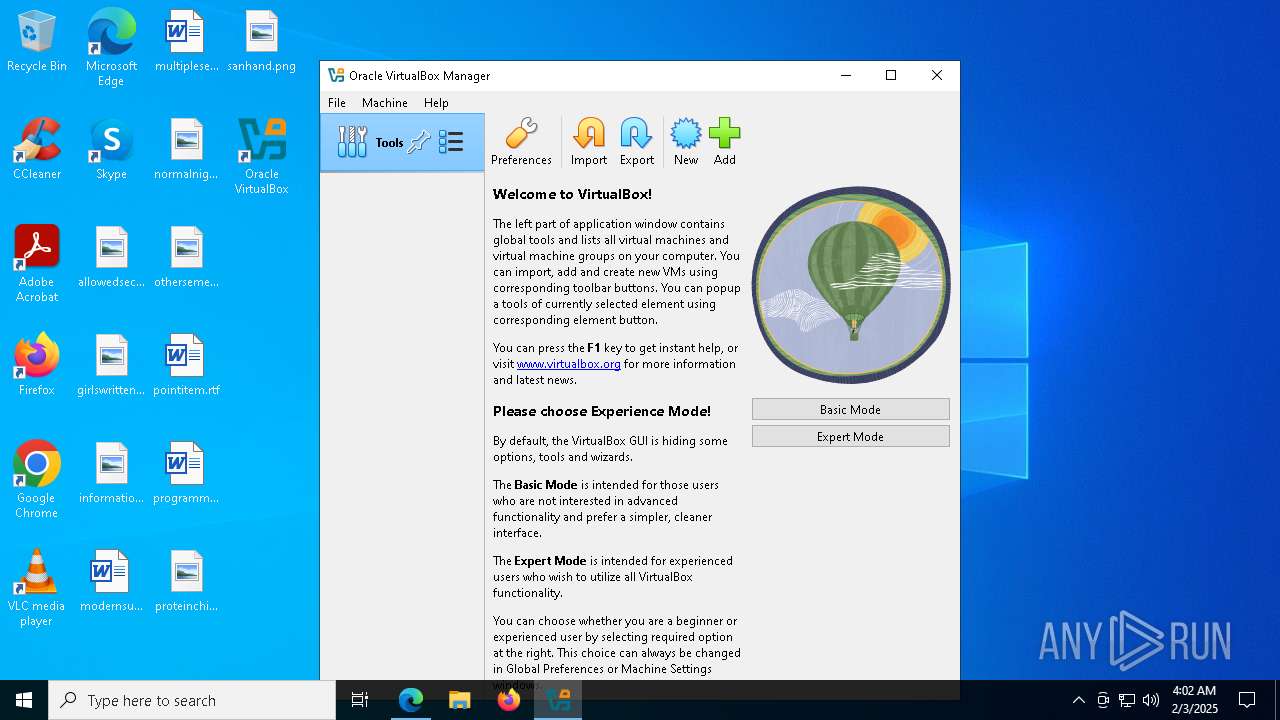
Task: Open the clock showing 4:02 AM
Action: click(1195, 700)
